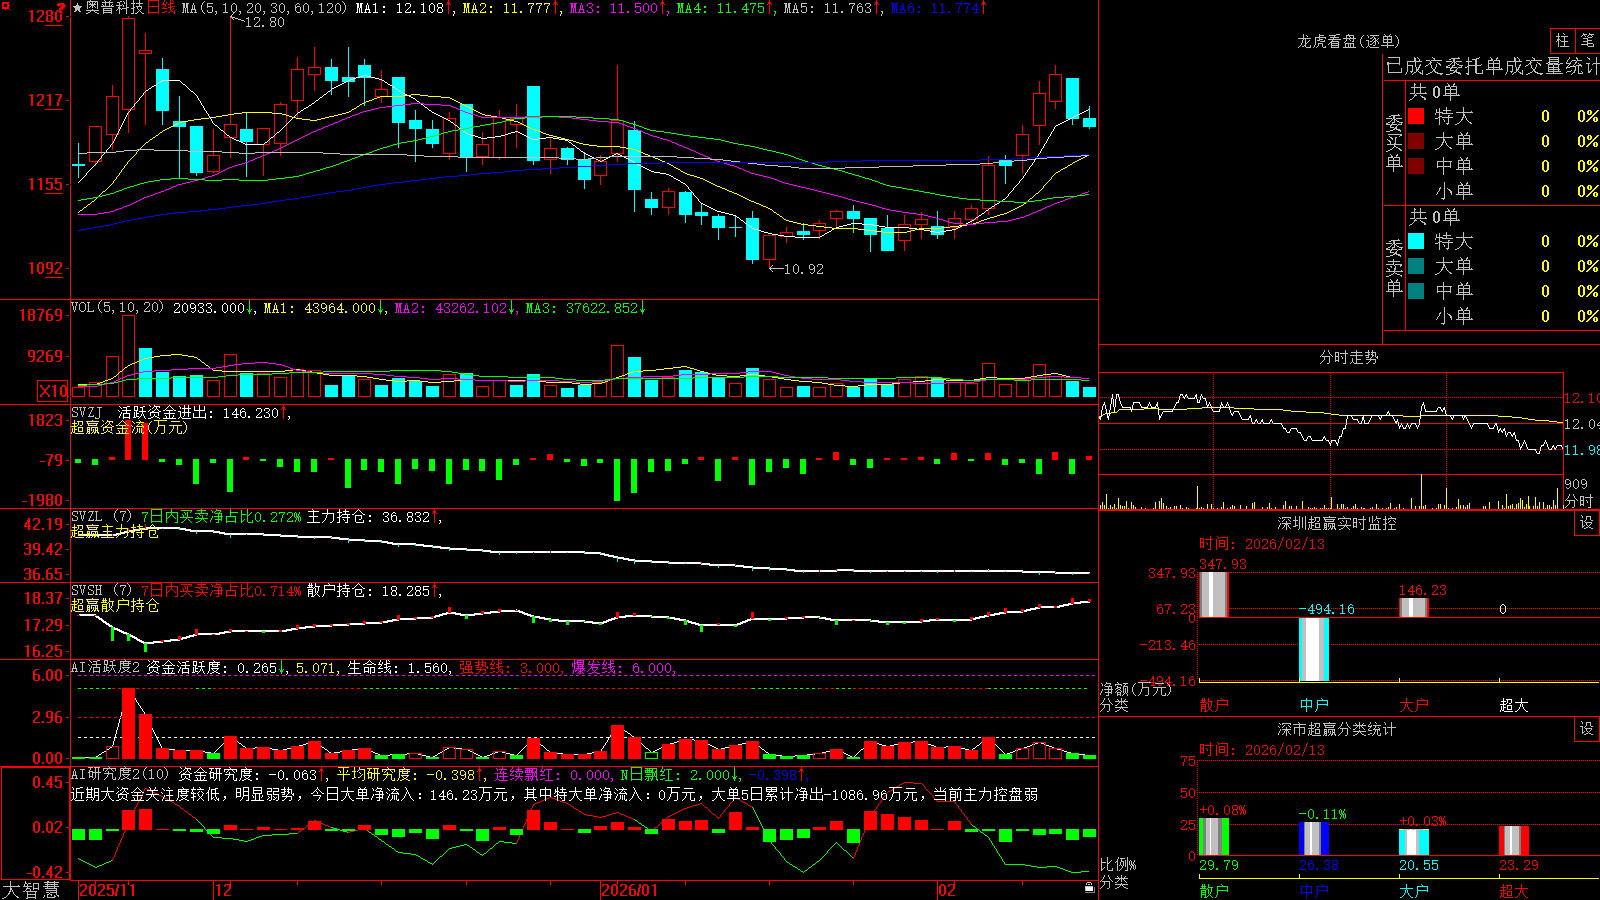1600x900 pixels.
Task: Click the 12 month timeline marker
Action: [x=224, y=890]
